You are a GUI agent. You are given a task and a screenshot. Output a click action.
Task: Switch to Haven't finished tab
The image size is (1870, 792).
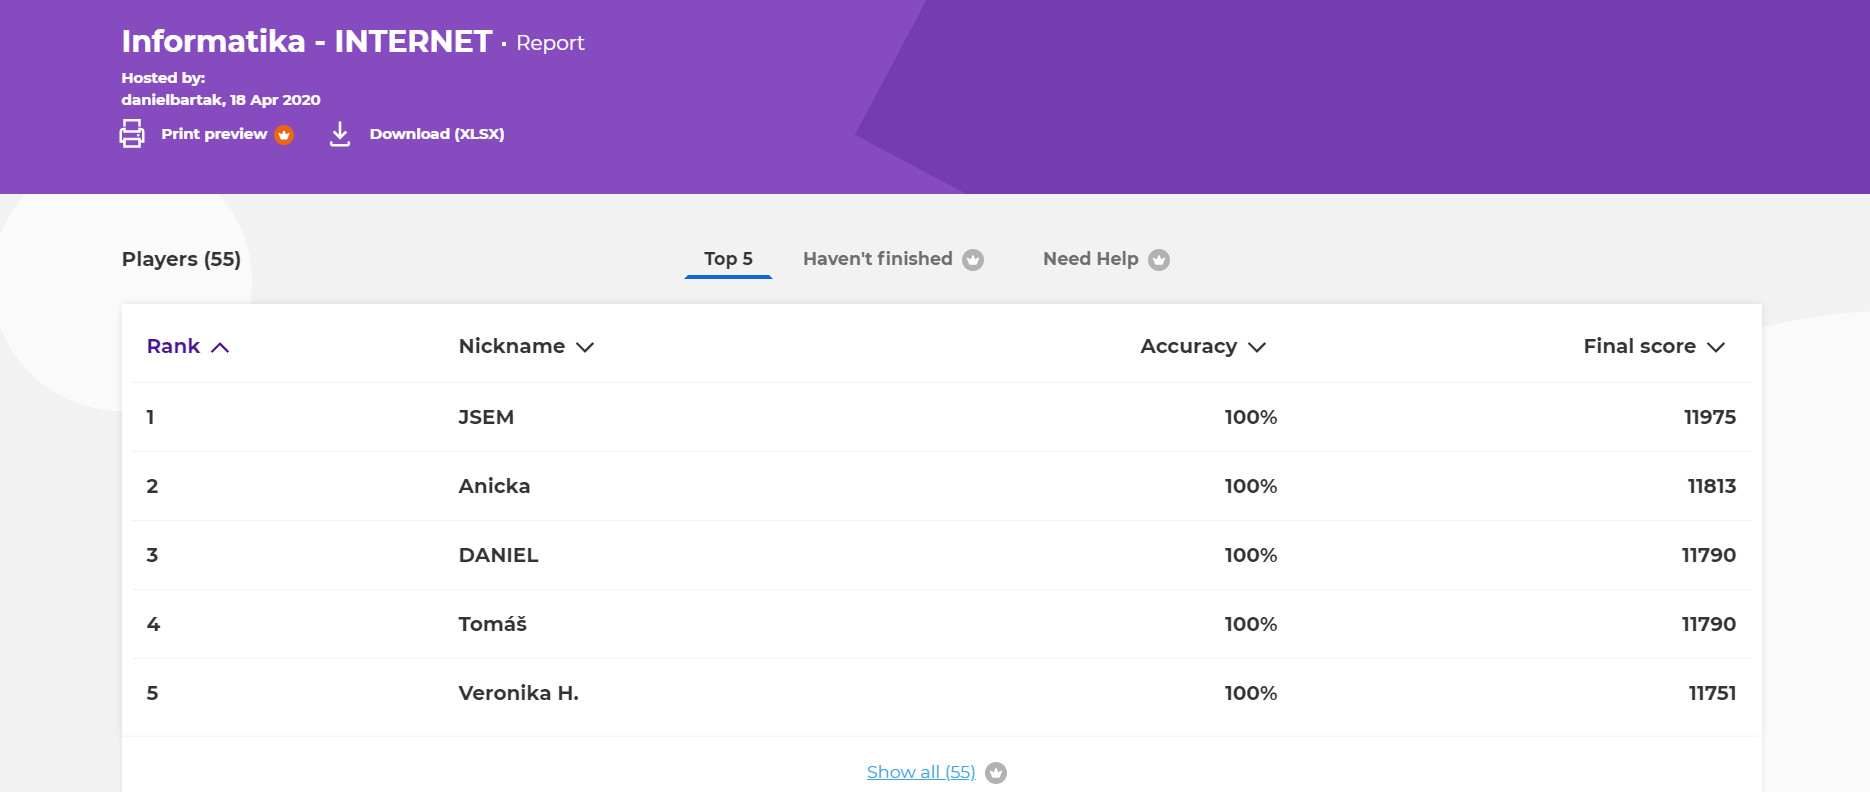(877, 259)
